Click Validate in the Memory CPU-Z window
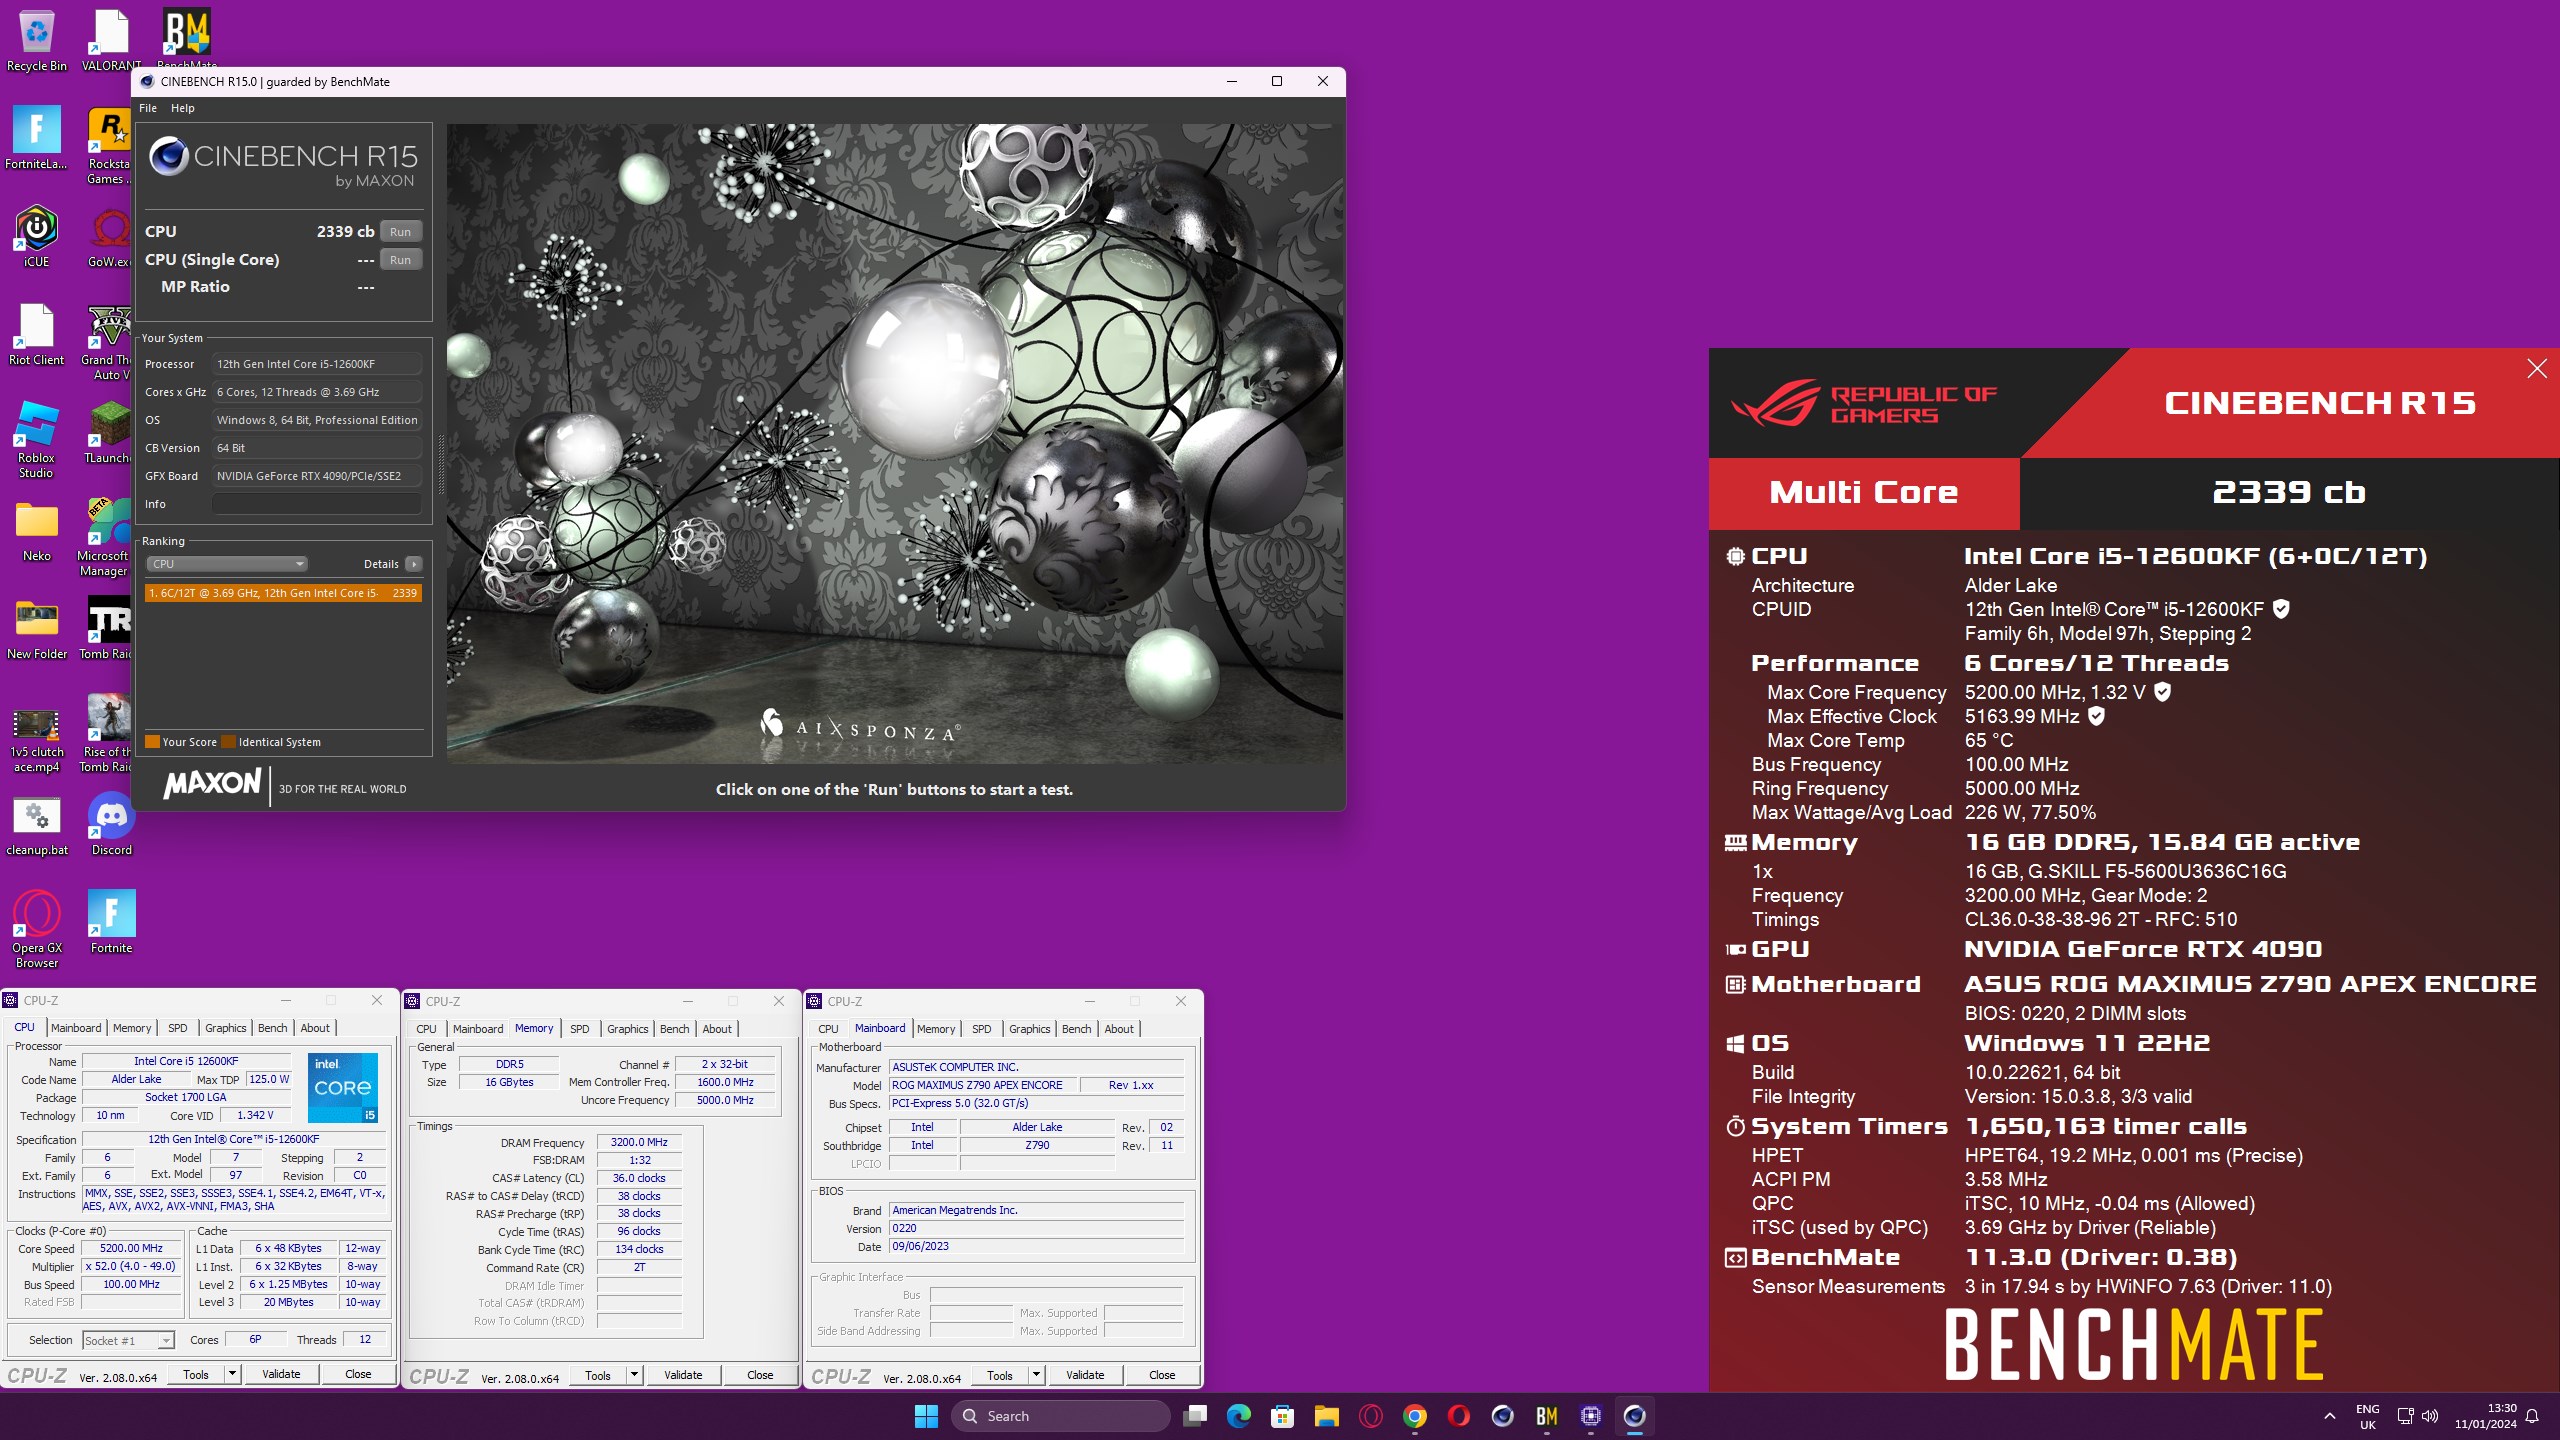Viewport: 2560px width, 1440px height. (683, 1375)
